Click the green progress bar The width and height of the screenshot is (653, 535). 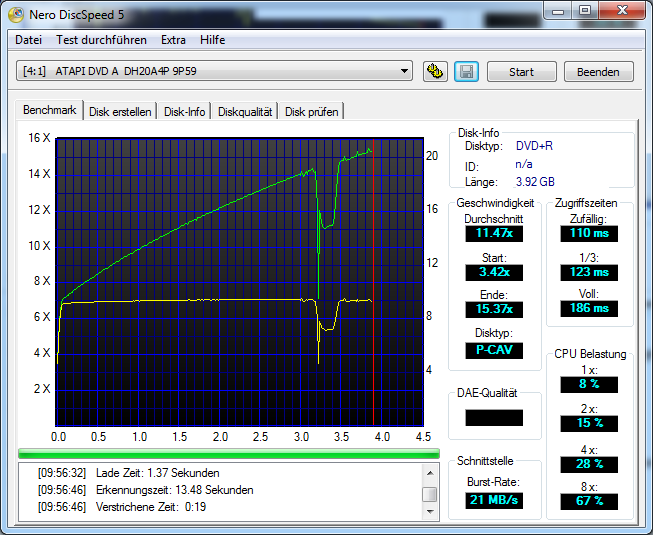point(229,453)
